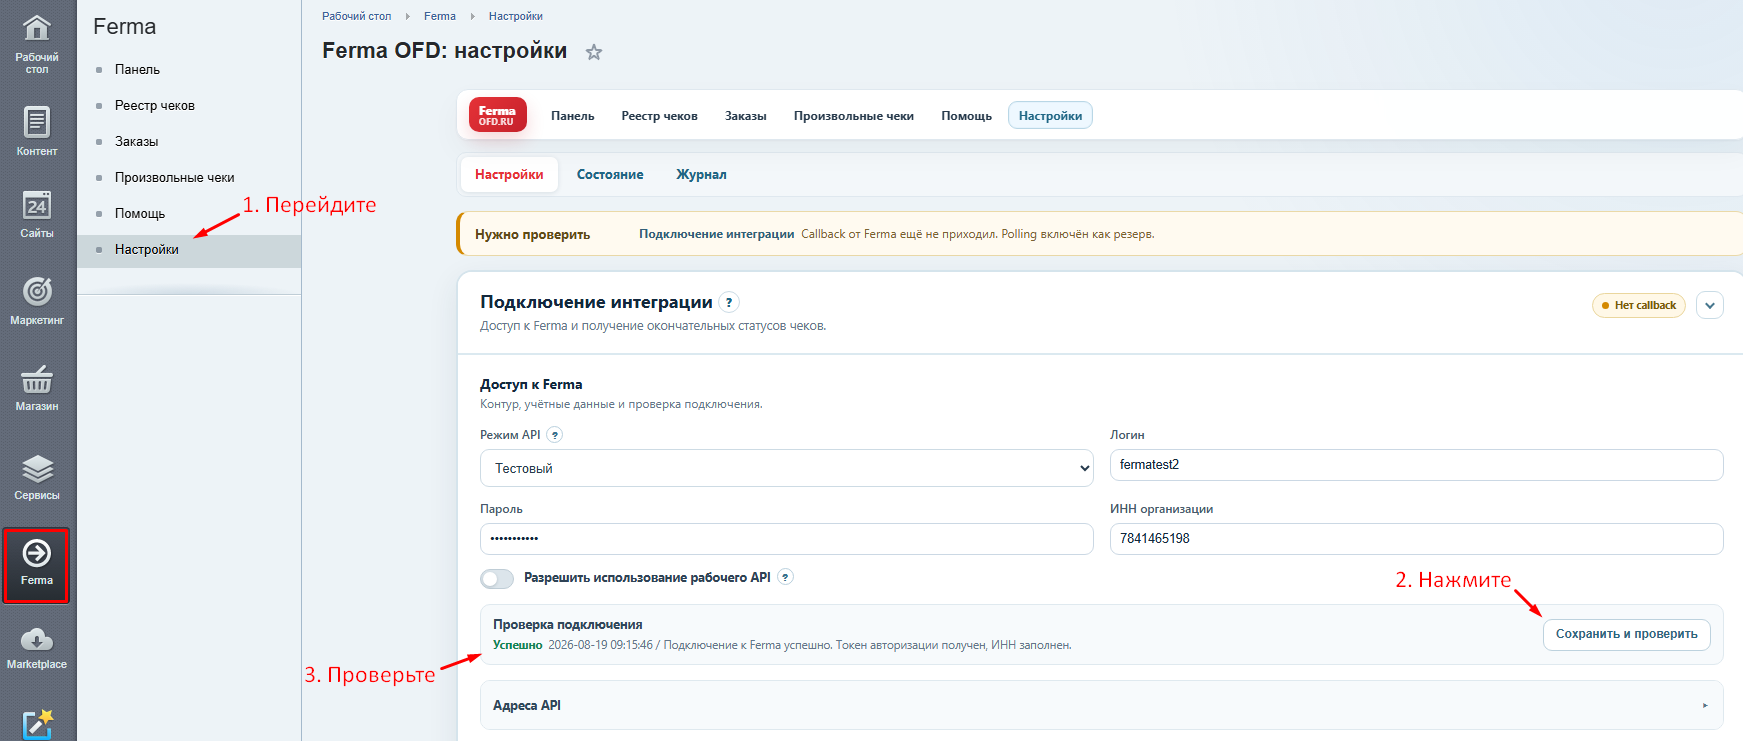The height and width of the screenshot is (741, 1743).
Task: Open the Режим API dropdown
Action: 787,468
